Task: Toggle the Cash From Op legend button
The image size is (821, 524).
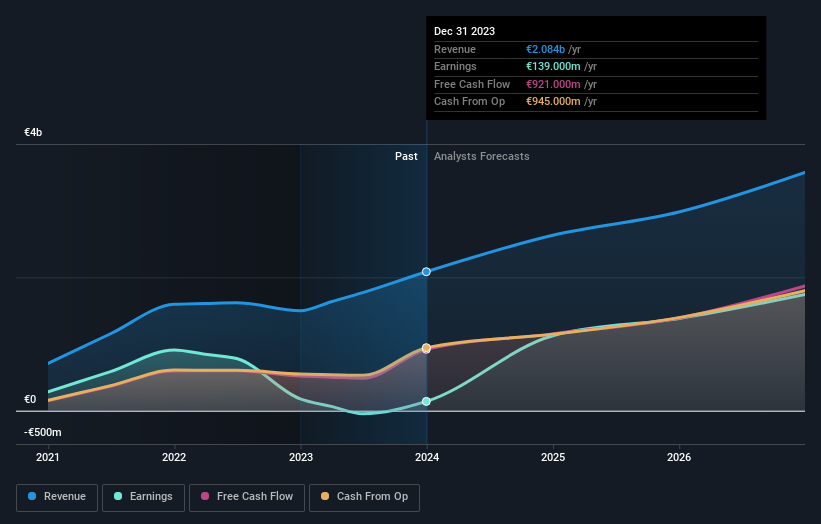Action: point(364,497)
